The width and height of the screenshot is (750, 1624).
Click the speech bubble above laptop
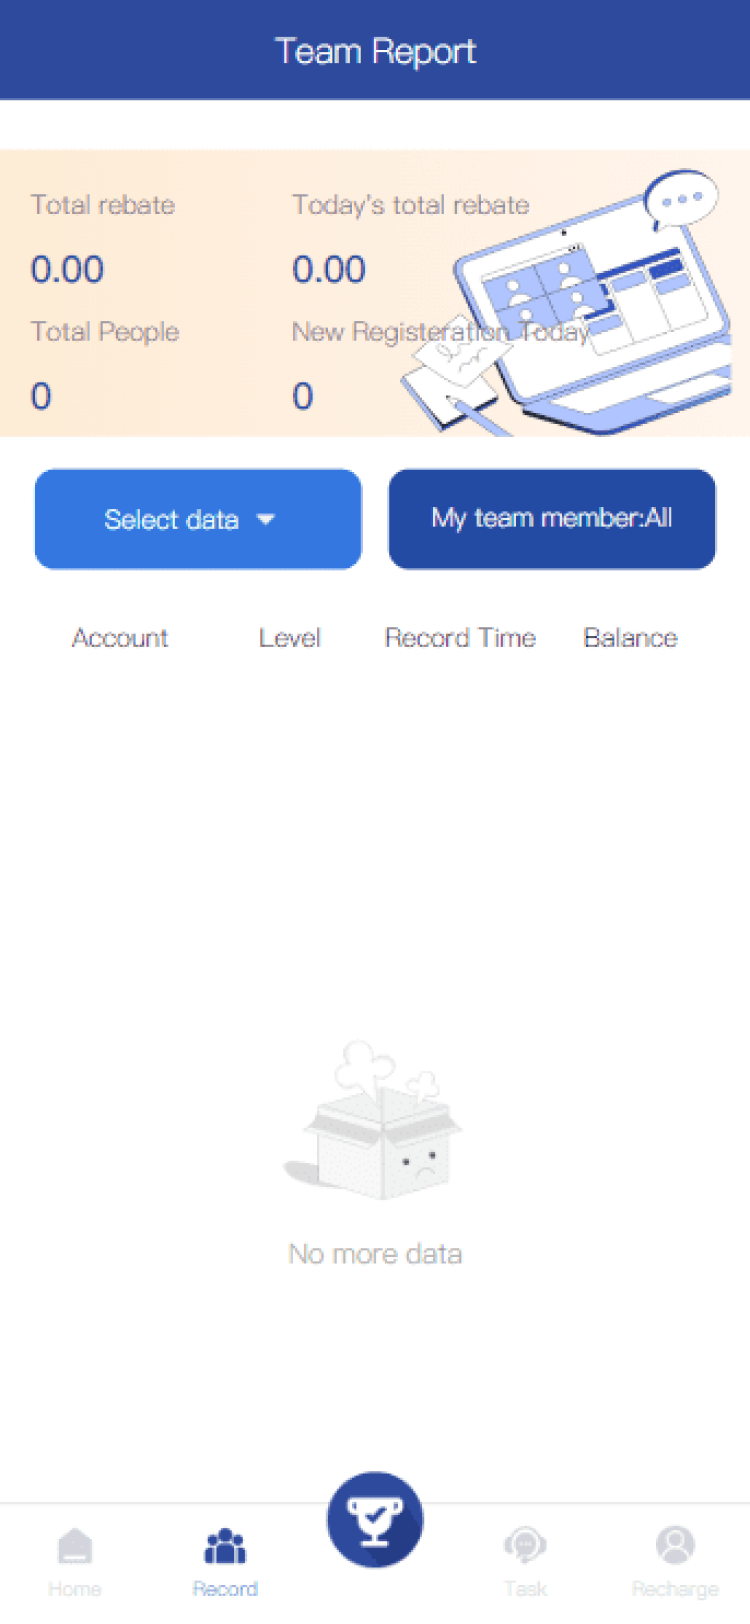(x=680, y=200)
